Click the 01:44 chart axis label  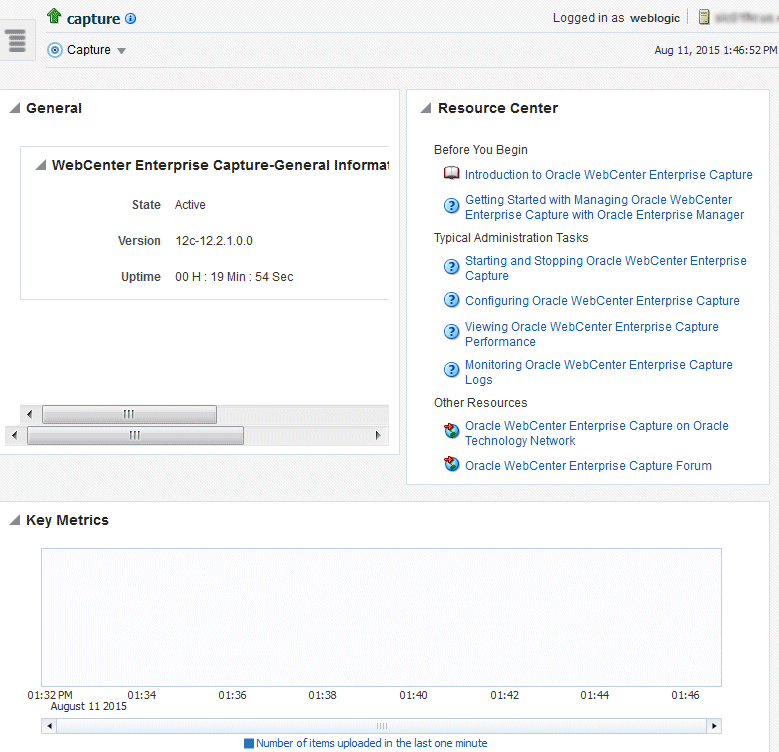(595, 695)
